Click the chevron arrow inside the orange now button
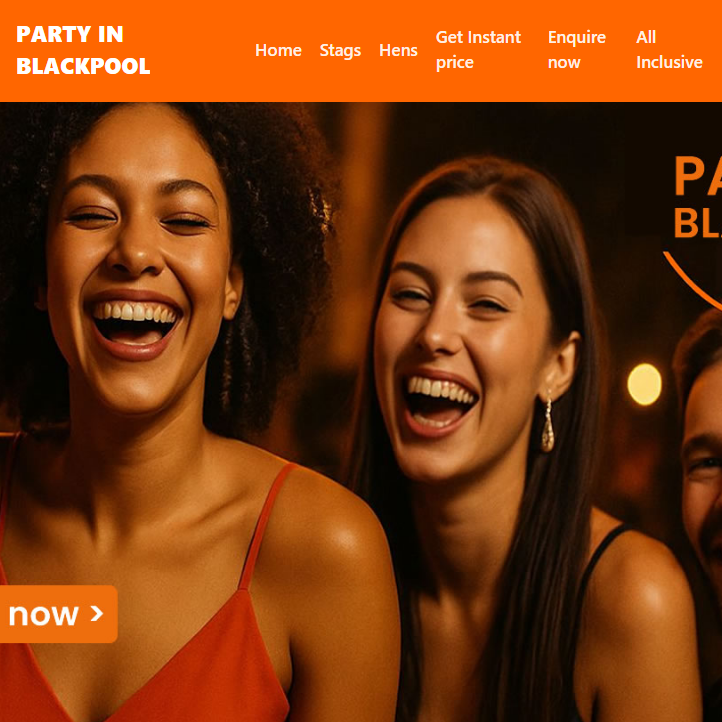Viewport: 722px width, 722px height. pos(97,613)
